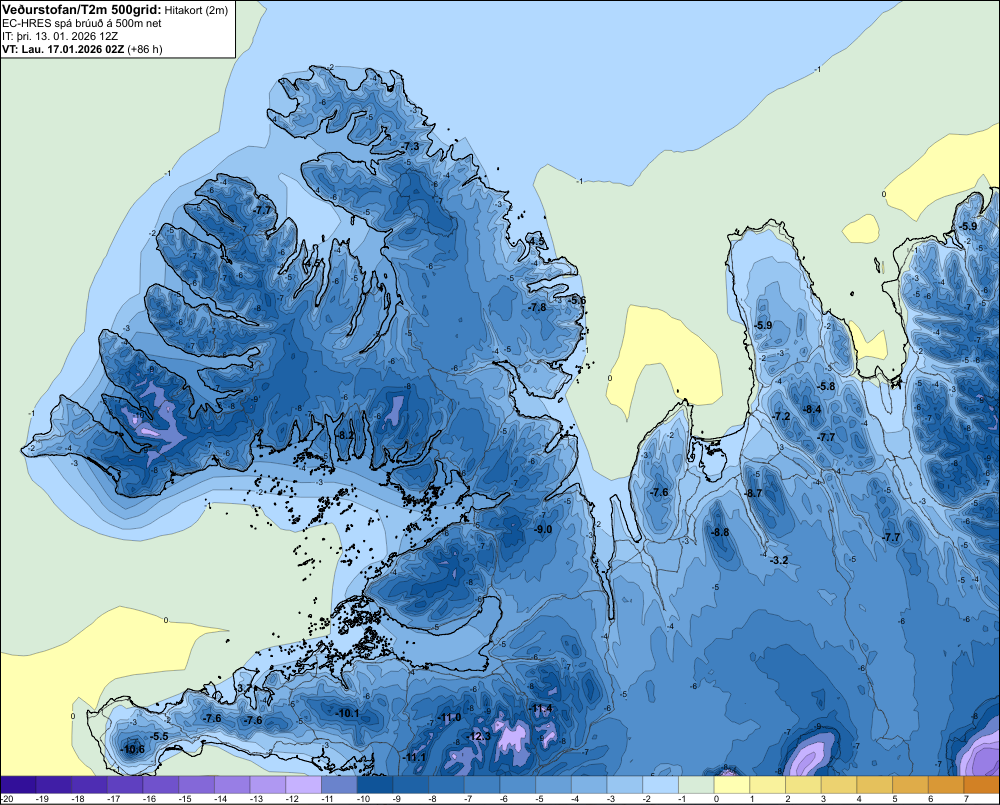Click the -12.3 station temperature value

click(x=479, y=736)
